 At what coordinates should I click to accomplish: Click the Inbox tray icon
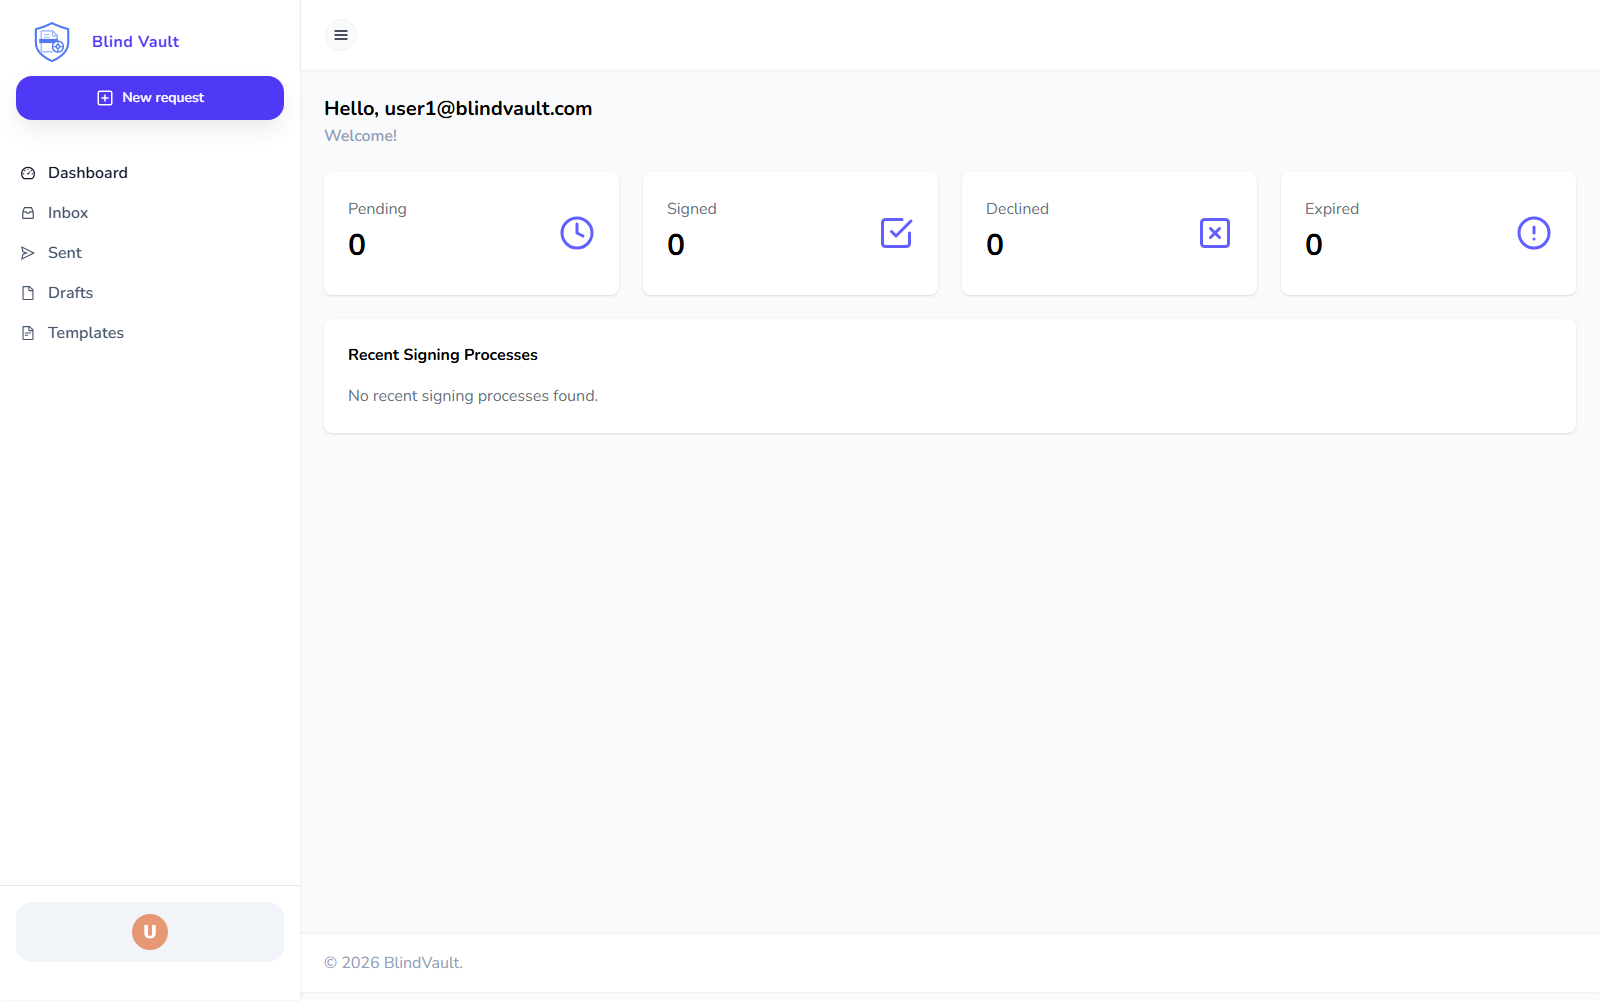coord(28,213)
